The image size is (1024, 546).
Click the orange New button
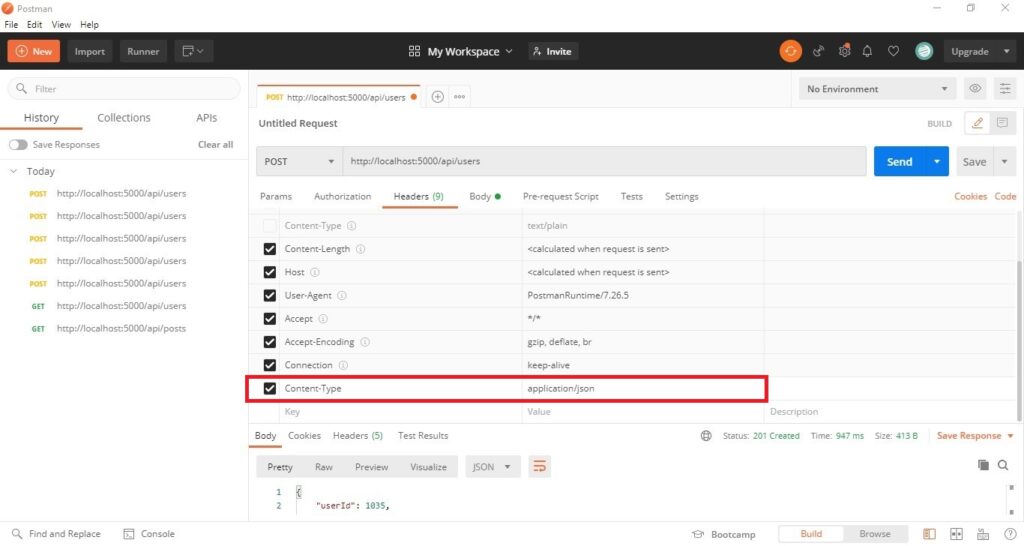point(33,51)
